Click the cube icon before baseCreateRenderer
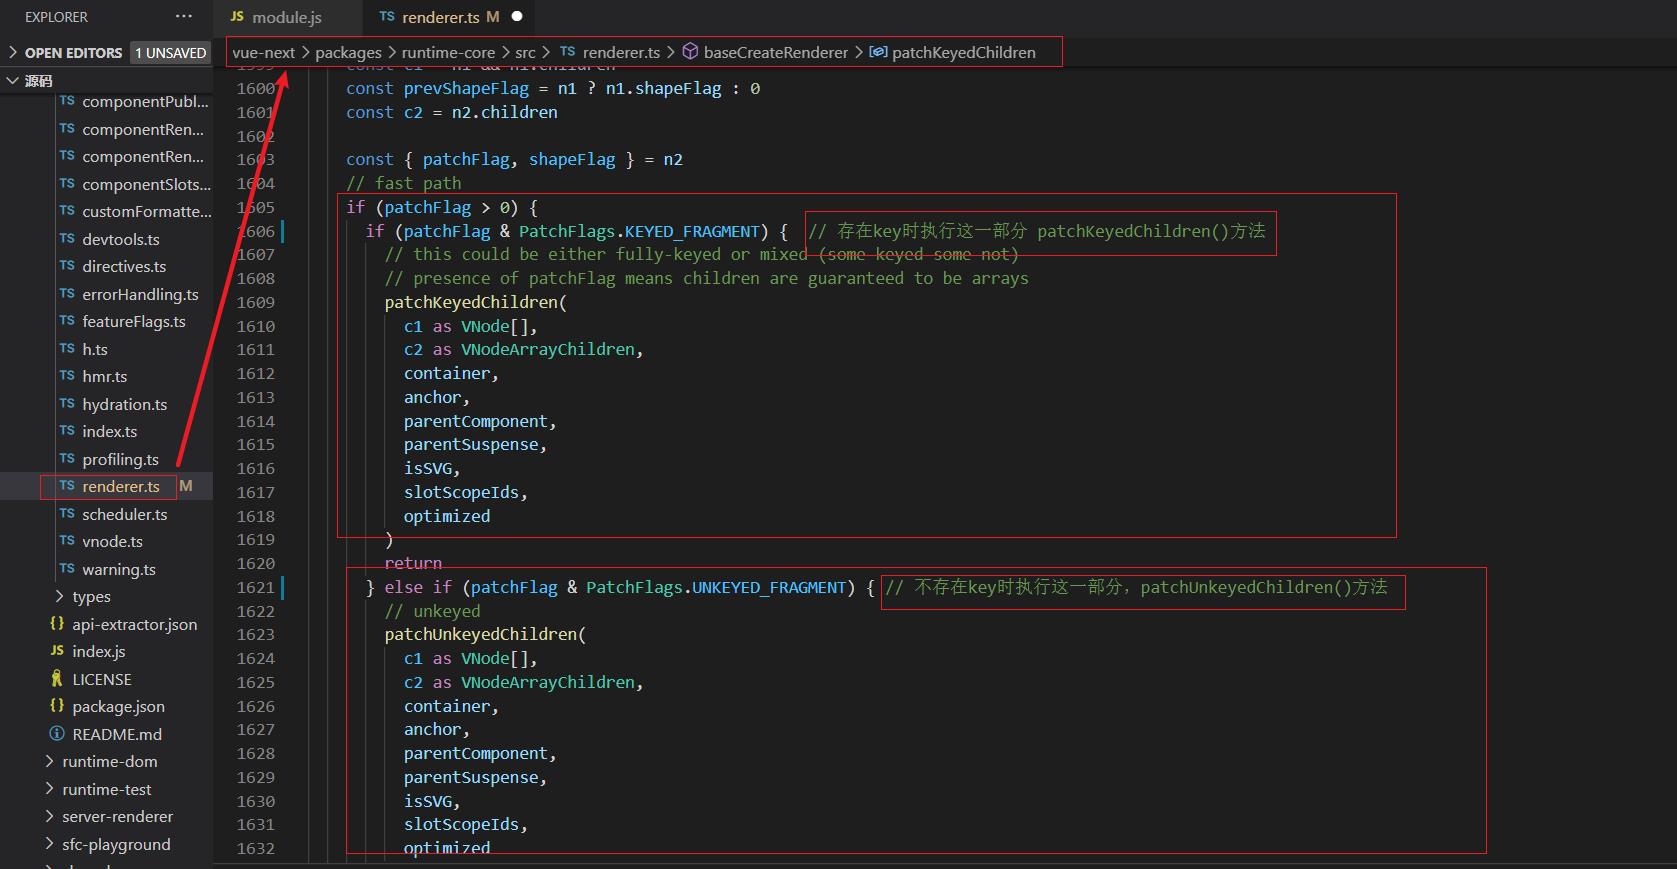 690,52
